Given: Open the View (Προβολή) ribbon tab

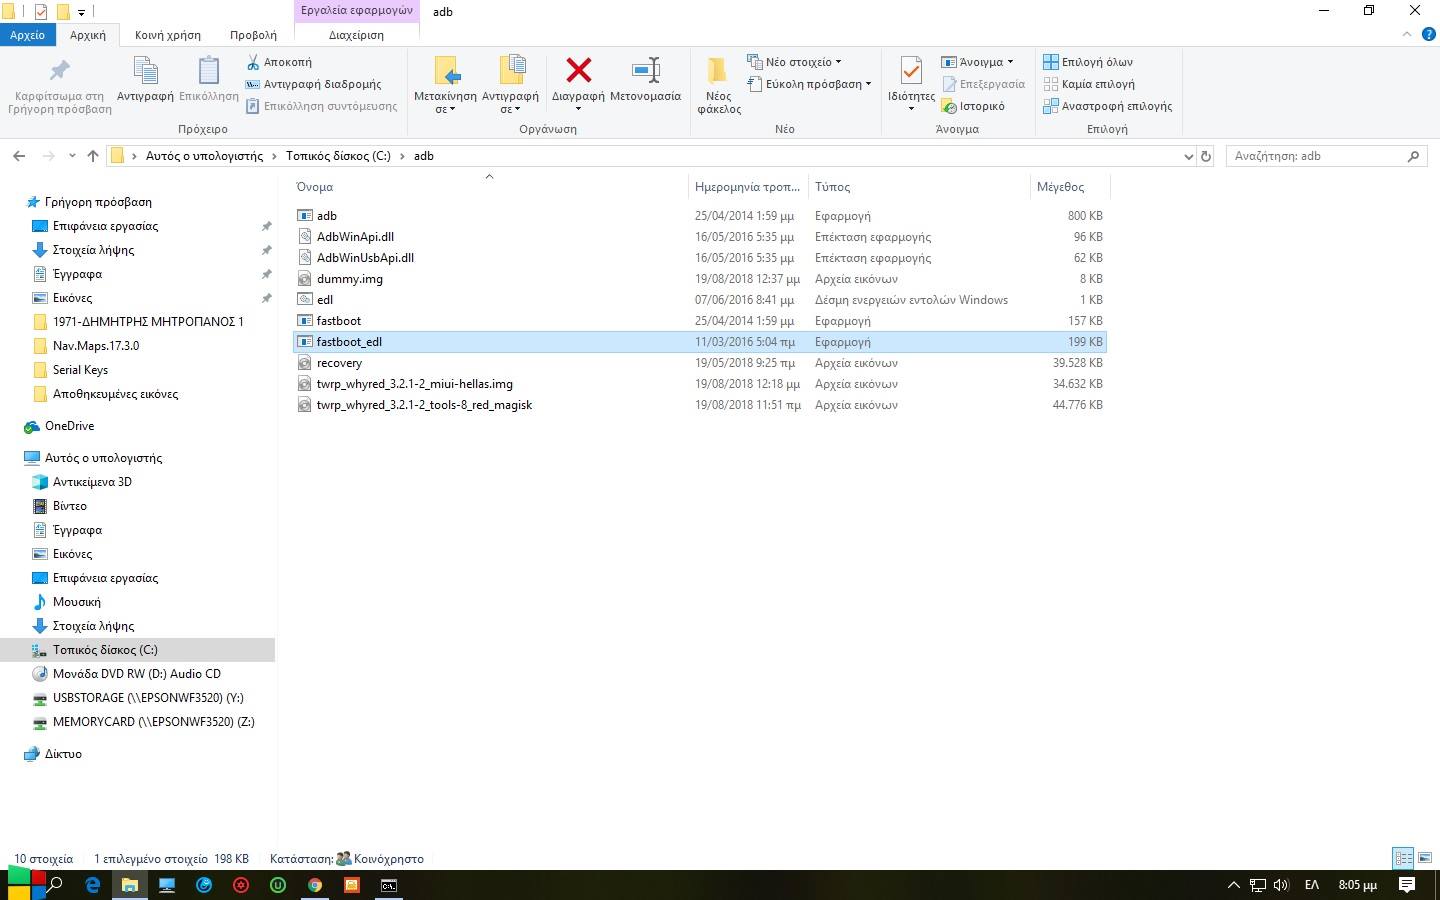Looking at the screenshot, I should click(253, 35).
